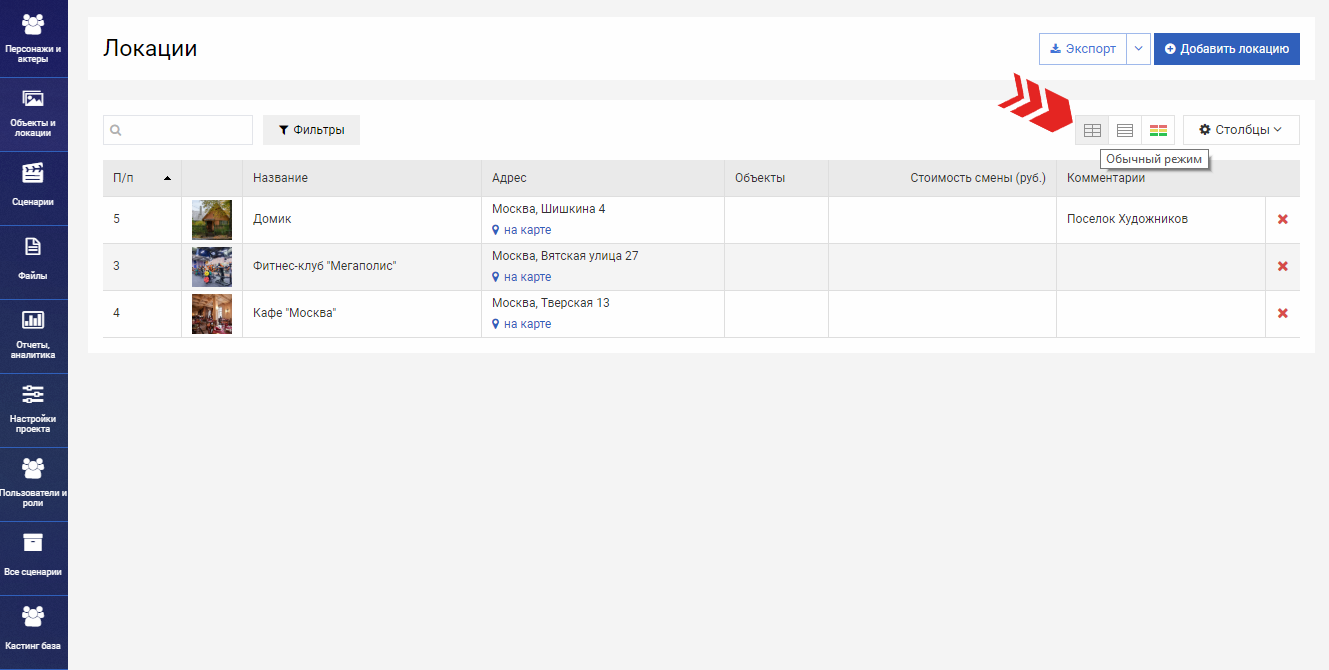Open Персонажи и актеры sidebar section
The image size is (1329, 670).
(x=33, y=38)
